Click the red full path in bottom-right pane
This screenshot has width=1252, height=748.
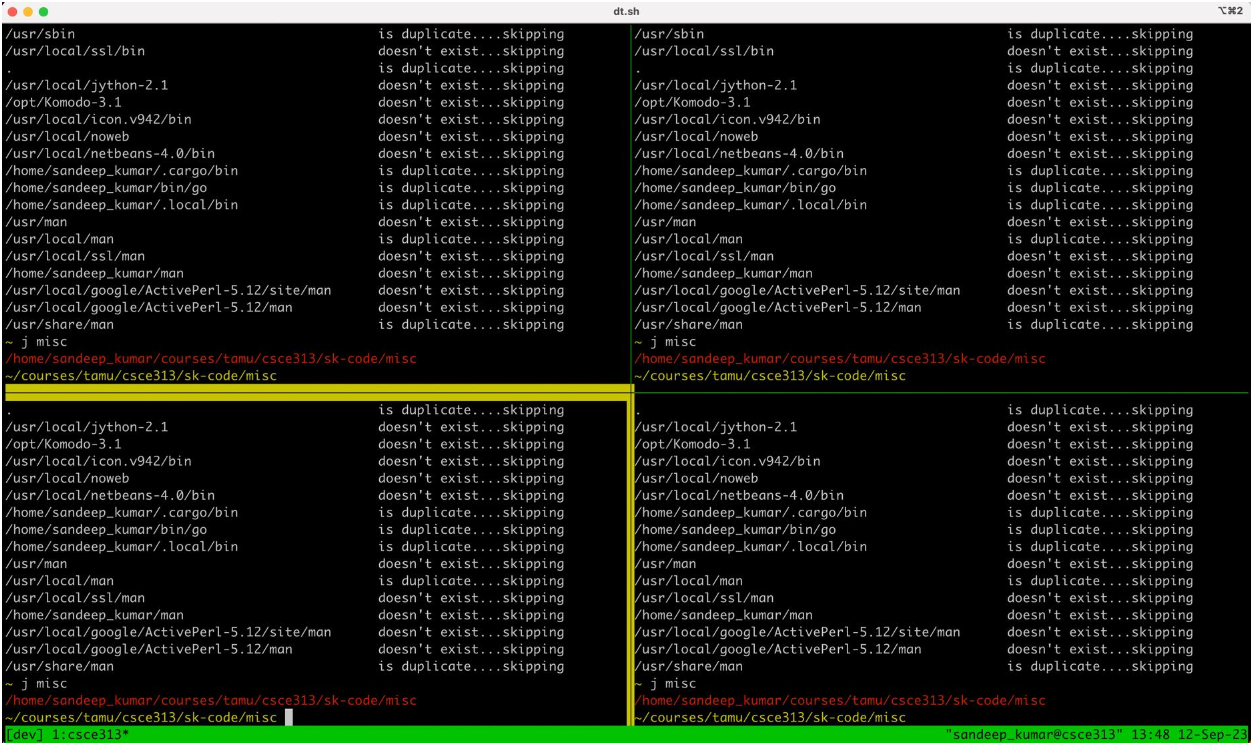click(840, 701)
